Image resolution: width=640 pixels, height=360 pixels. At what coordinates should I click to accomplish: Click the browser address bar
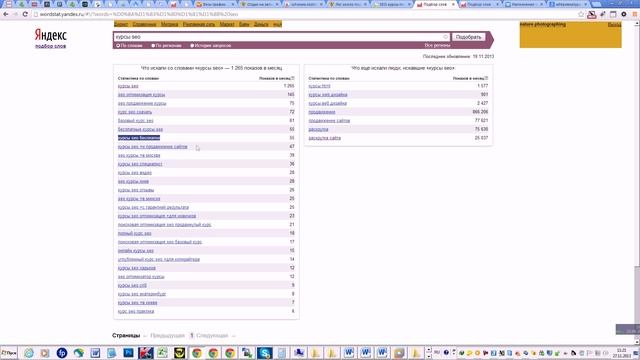(304, 14)
